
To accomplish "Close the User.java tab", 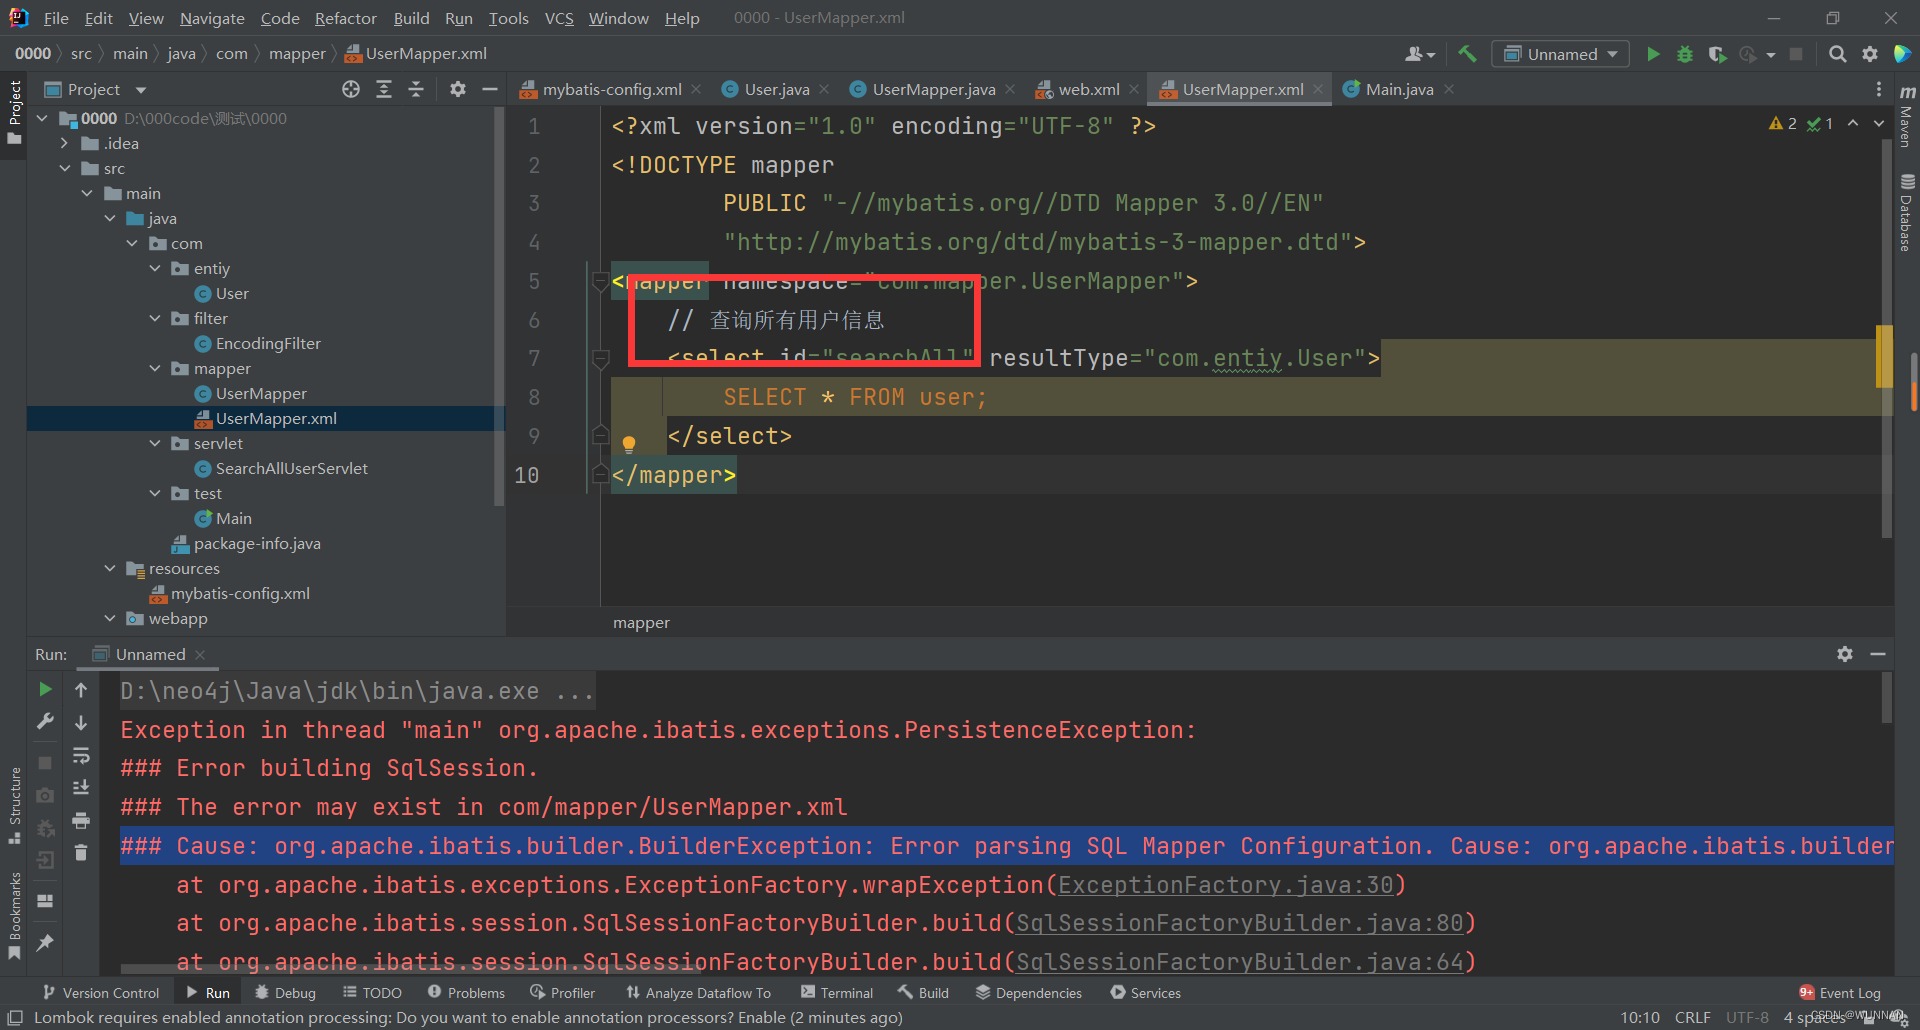I will pos(824,89).
